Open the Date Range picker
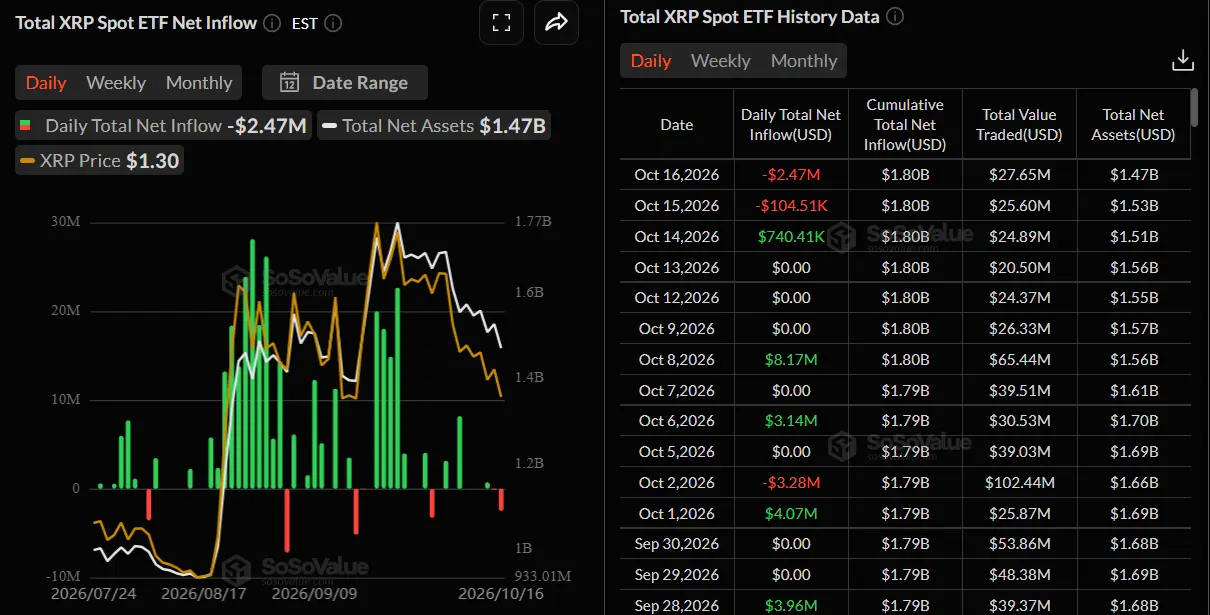 (x=345, y=82)
